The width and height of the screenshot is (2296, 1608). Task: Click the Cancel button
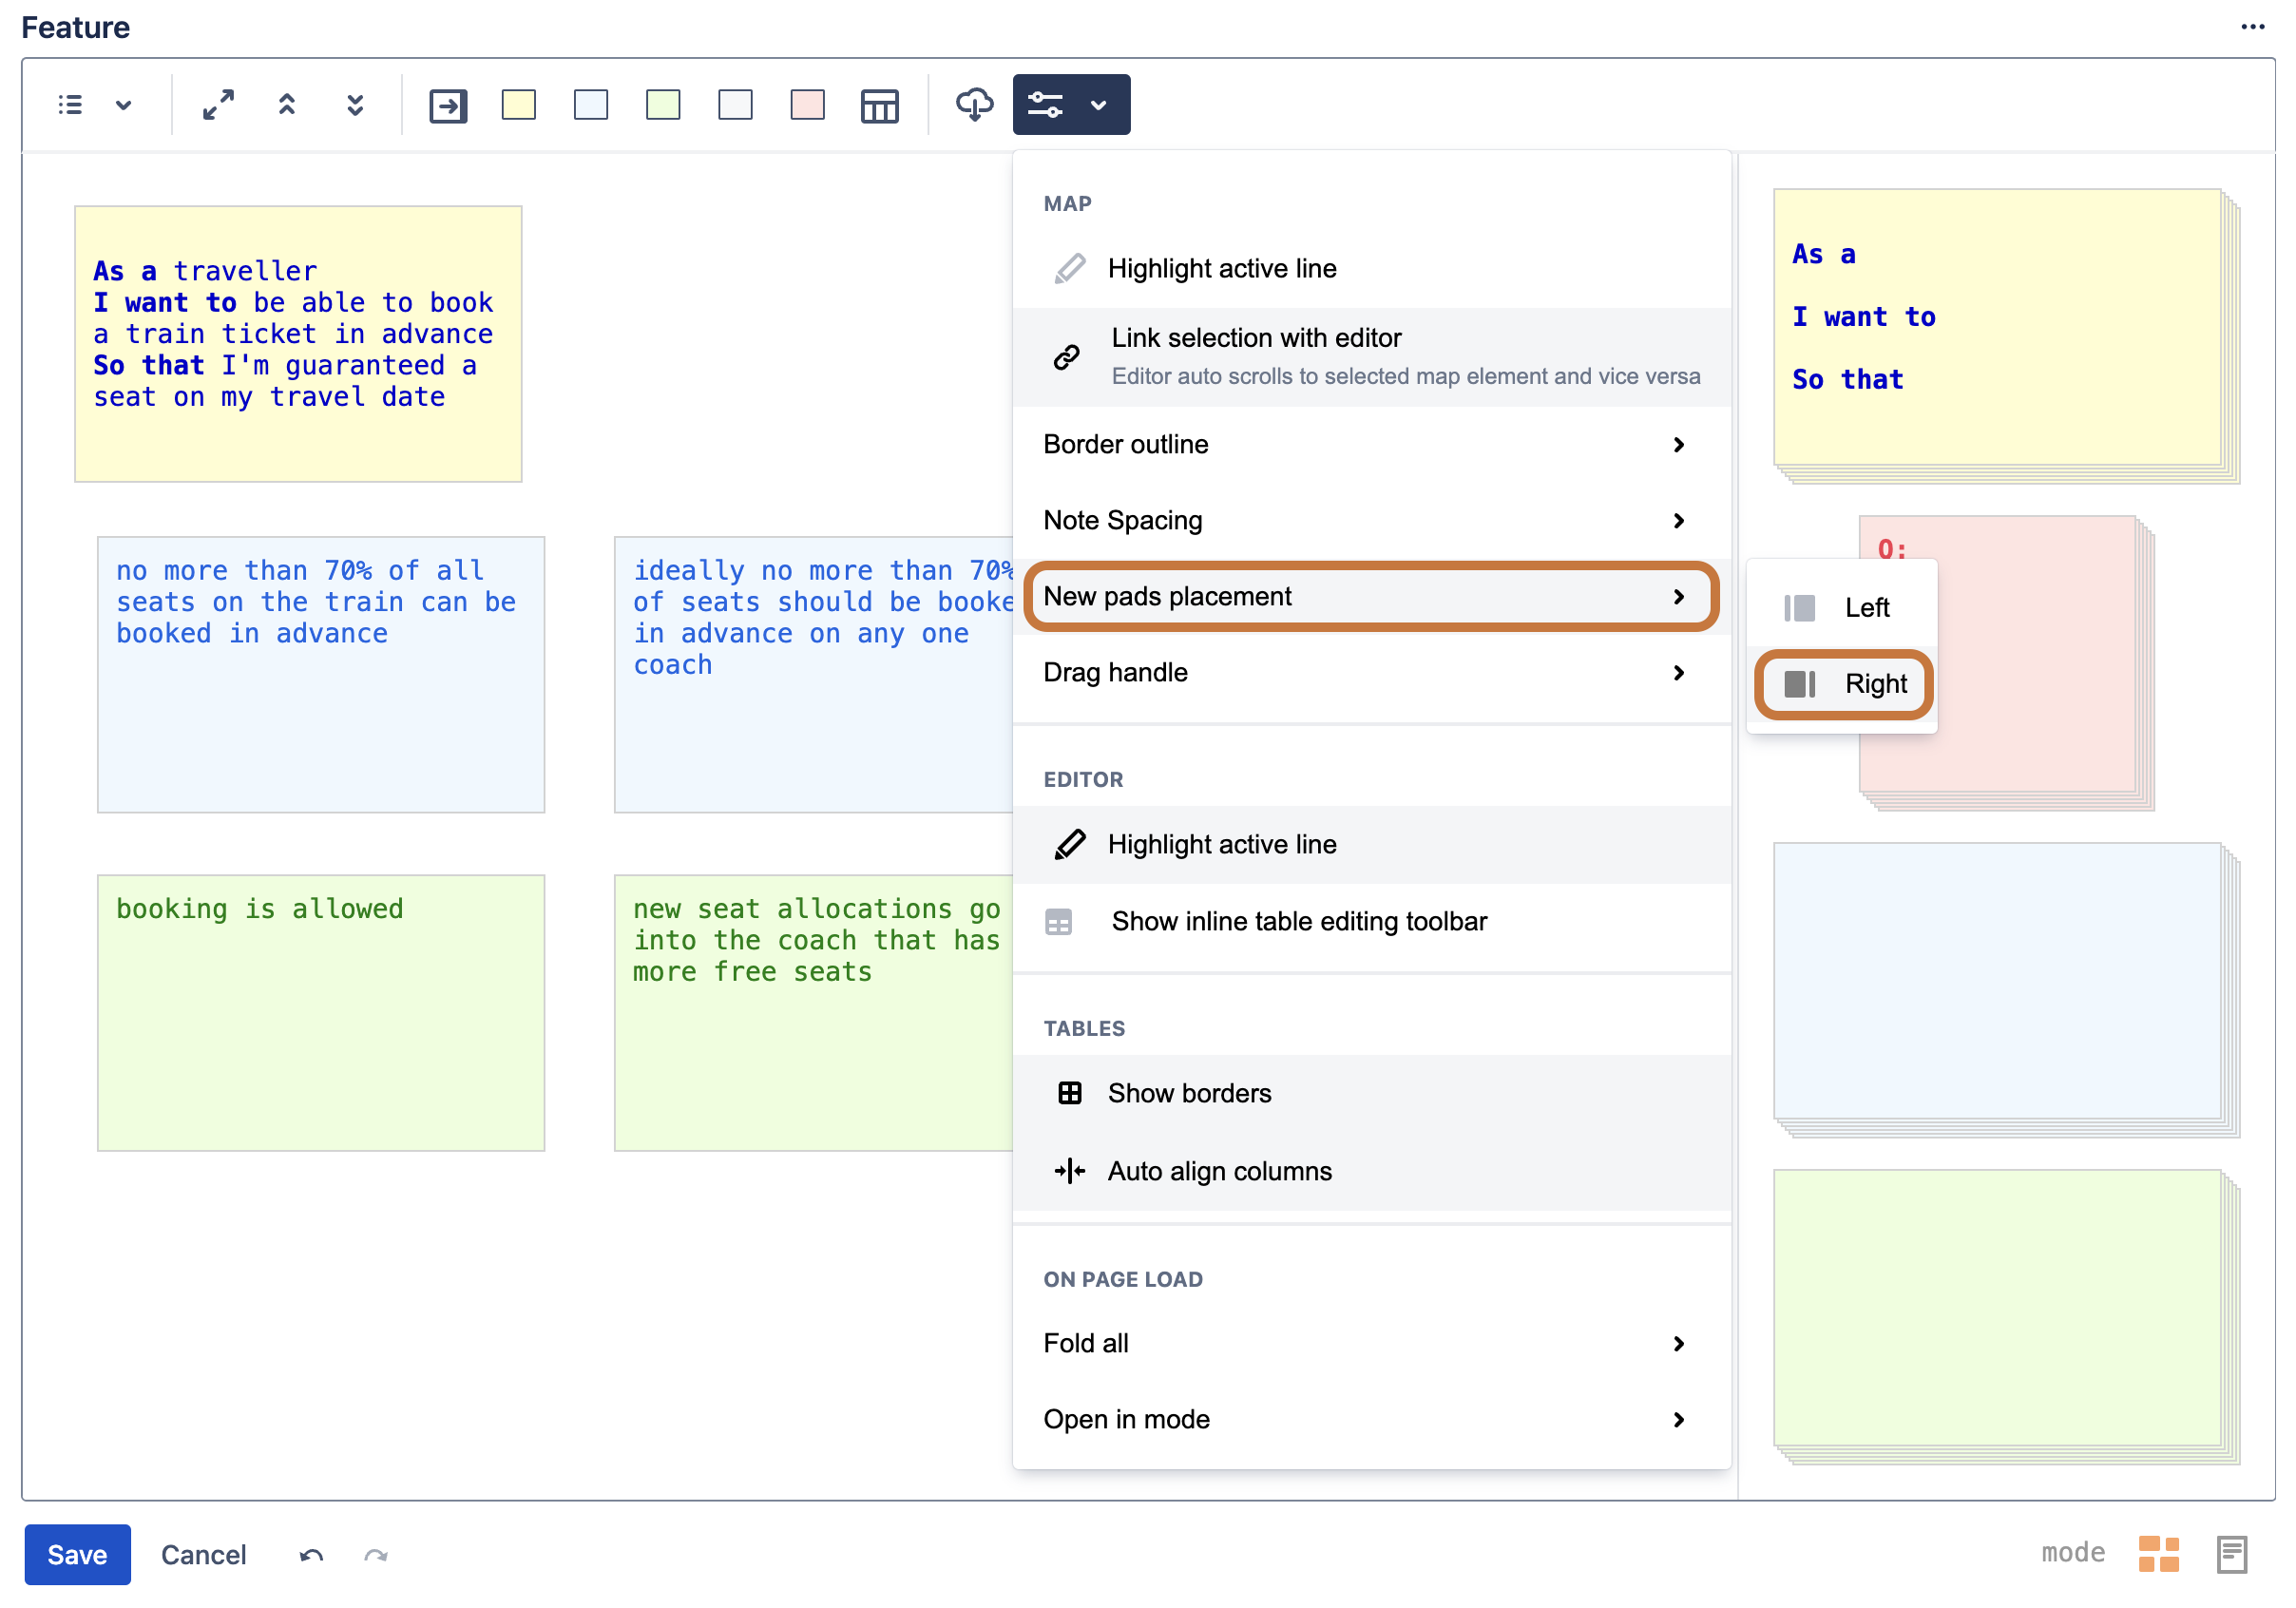coord(204,1555)
